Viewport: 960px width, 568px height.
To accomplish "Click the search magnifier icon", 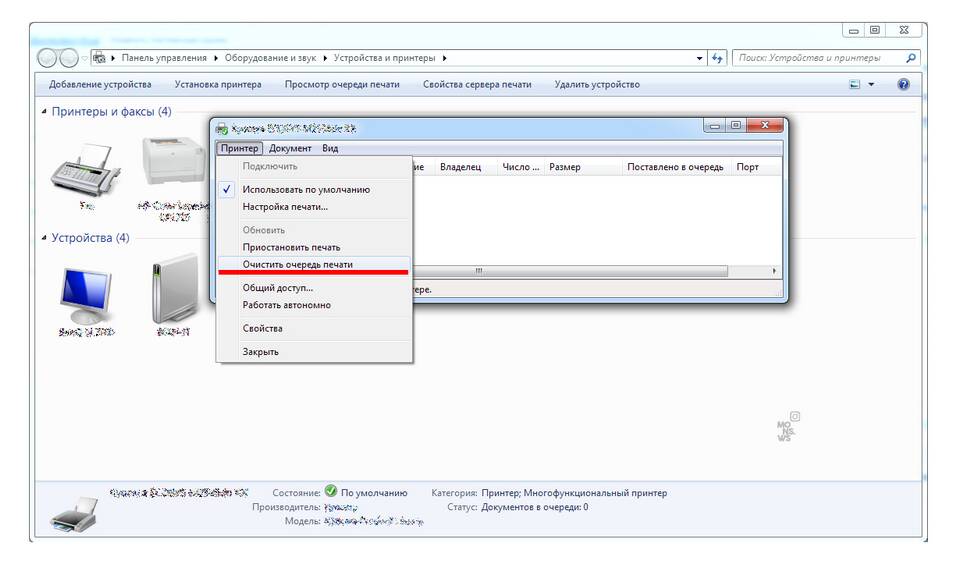I will (x=910, y=58).
